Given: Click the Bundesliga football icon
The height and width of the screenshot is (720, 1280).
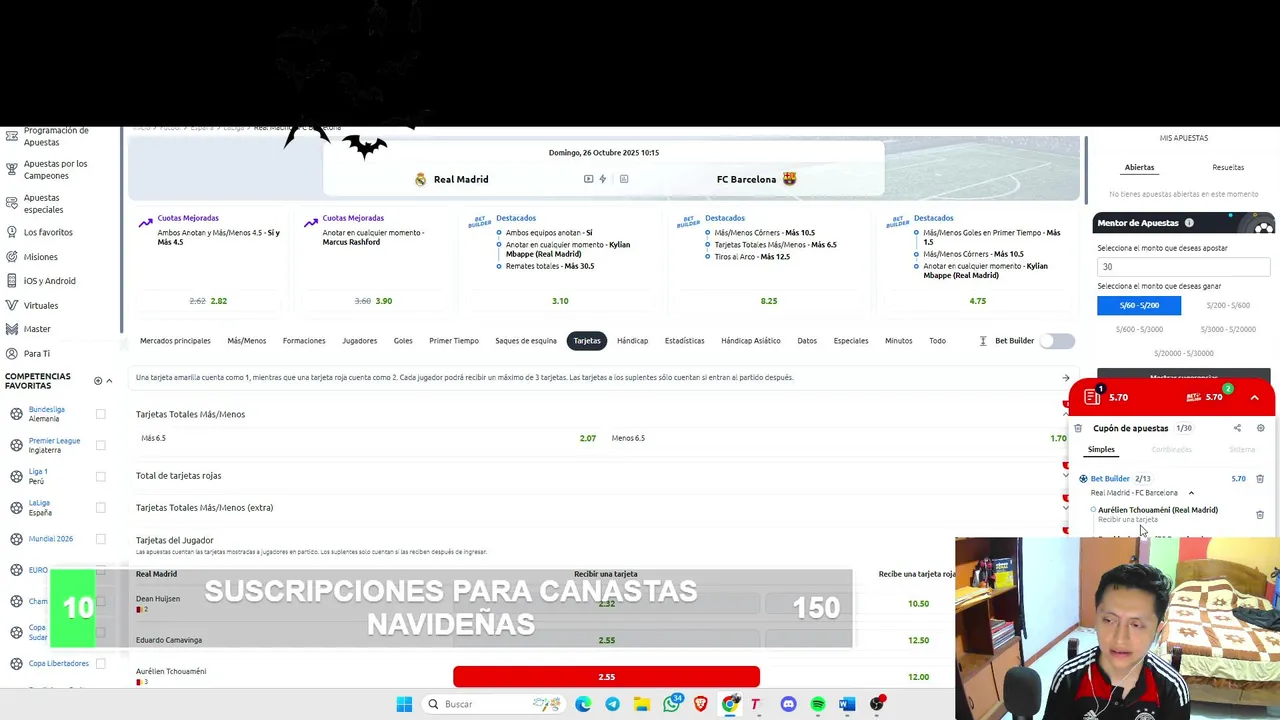Looking at the screenshot, I should point(16,414).
